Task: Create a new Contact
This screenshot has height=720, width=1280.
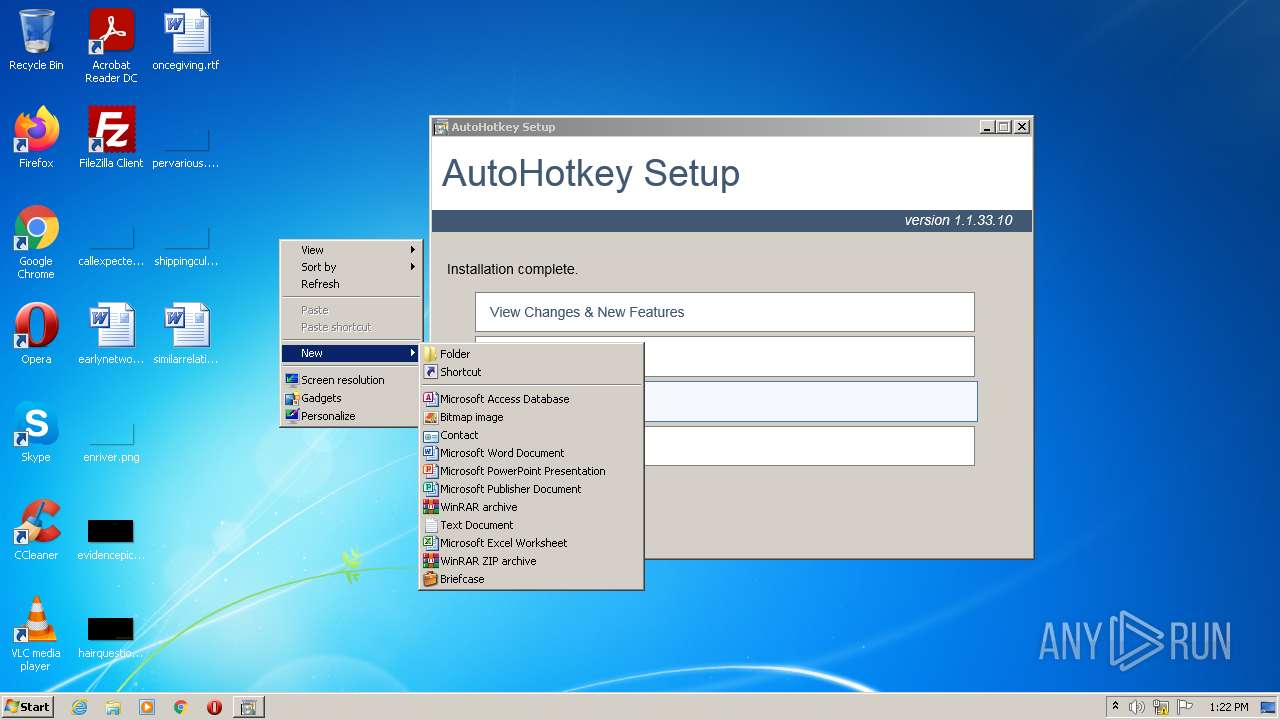Action: pyautogui.click(x=531, y=435)
